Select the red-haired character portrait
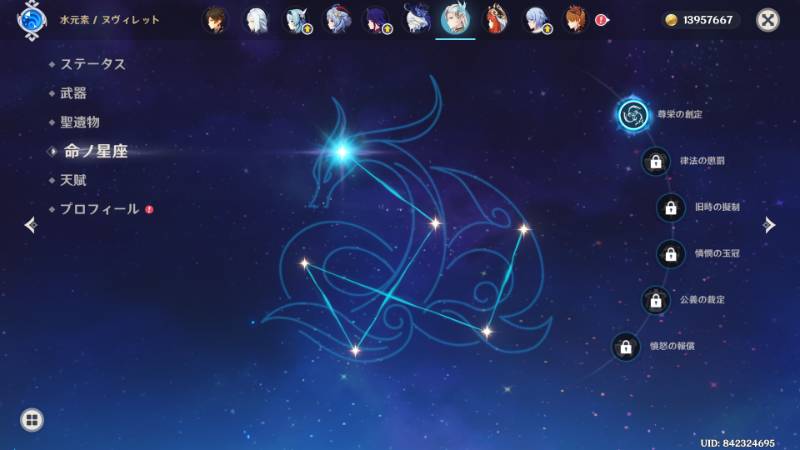 tap(495, 19)
